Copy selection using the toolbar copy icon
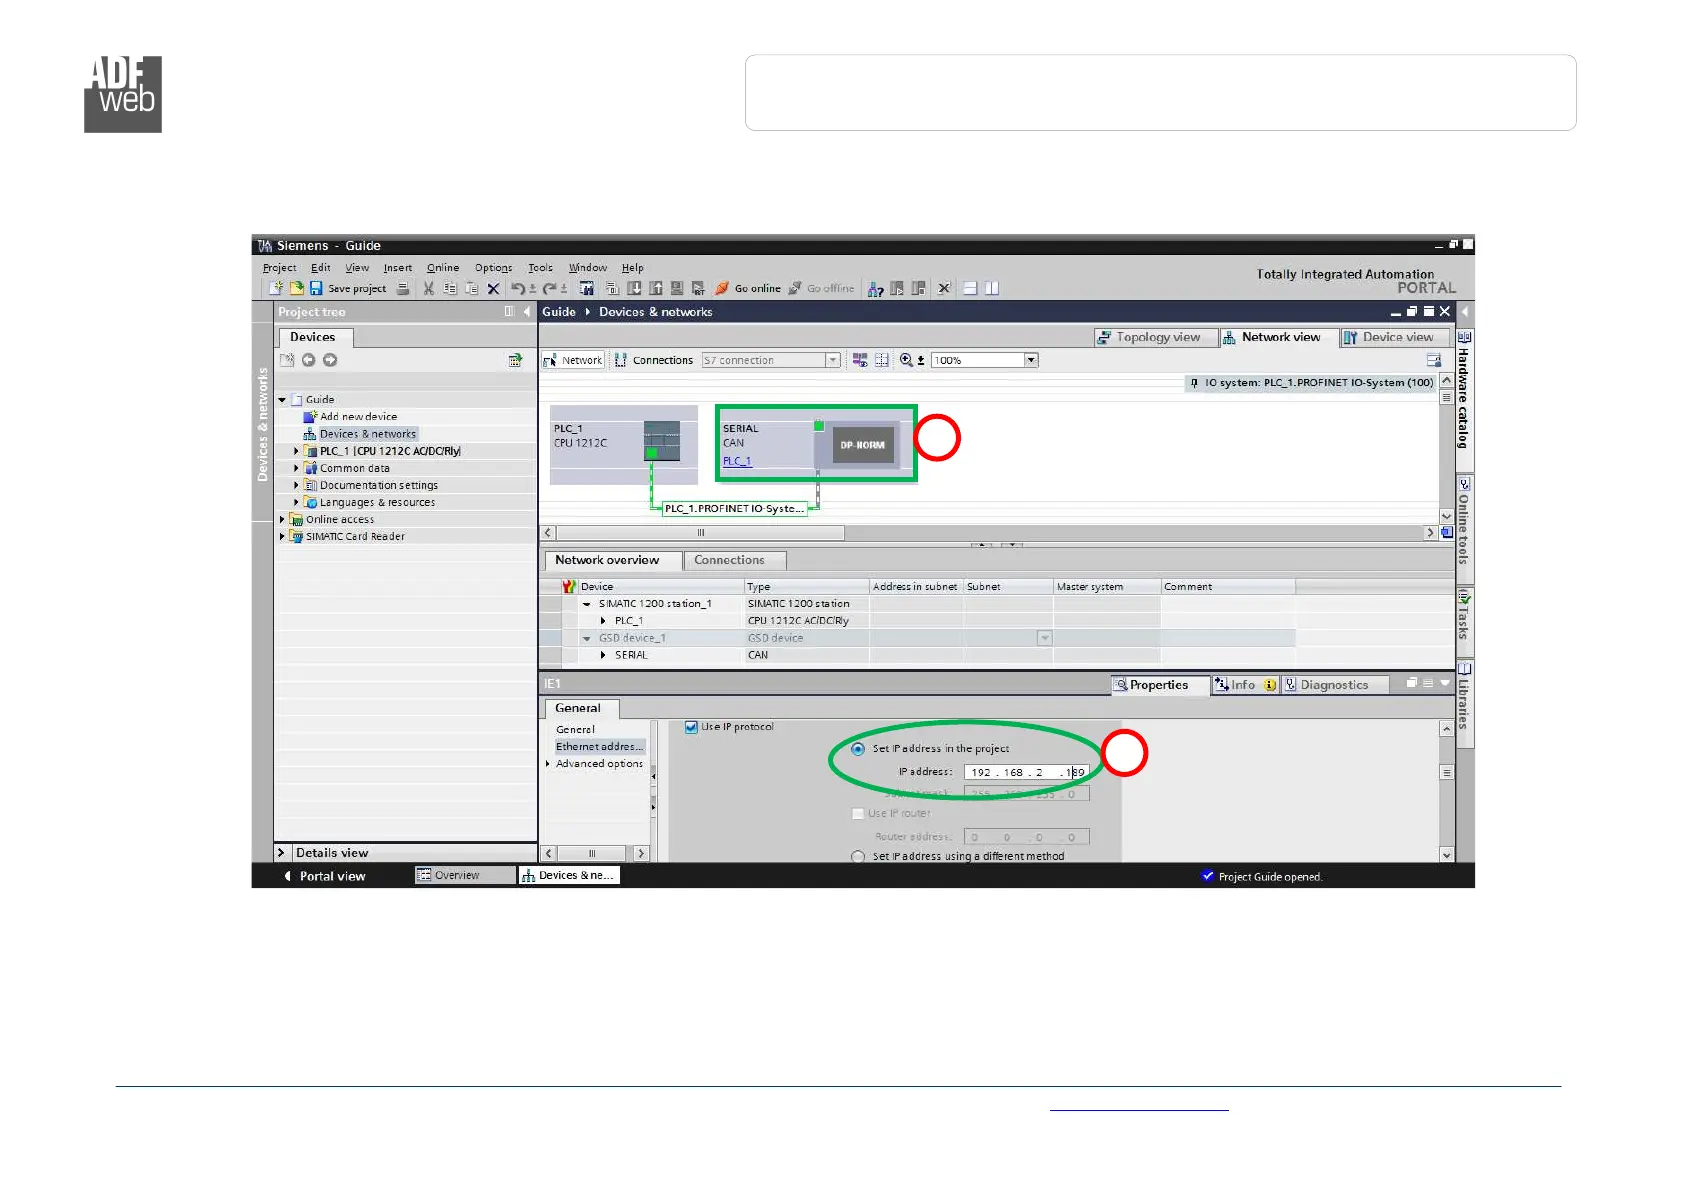The height and width of the screenshot is (1190, 1684). click(450, 288)
